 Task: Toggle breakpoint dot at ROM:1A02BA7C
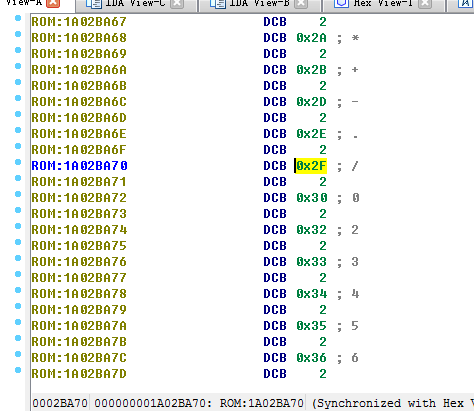(x=18, y=354)
